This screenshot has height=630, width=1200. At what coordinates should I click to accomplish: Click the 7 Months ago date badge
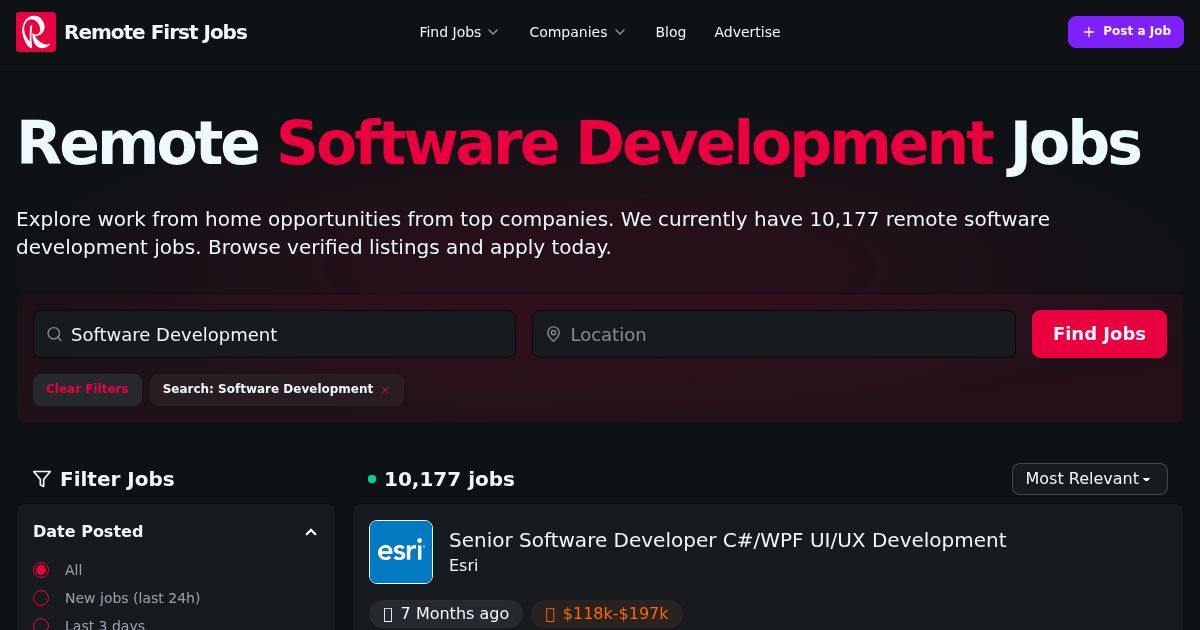pos(446,614)
